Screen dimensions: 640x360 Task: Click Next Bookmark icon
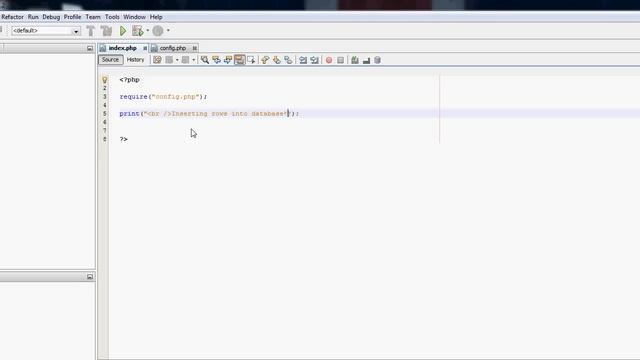277,60
